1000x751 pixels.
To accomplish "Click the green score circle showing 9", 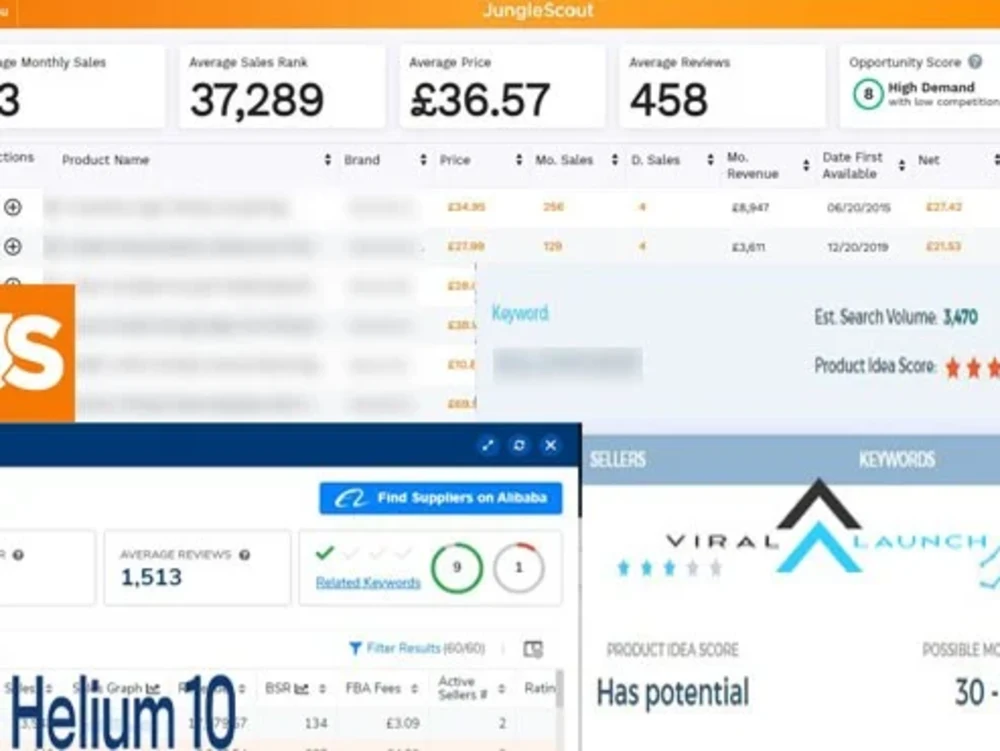I will pos(456,567).
